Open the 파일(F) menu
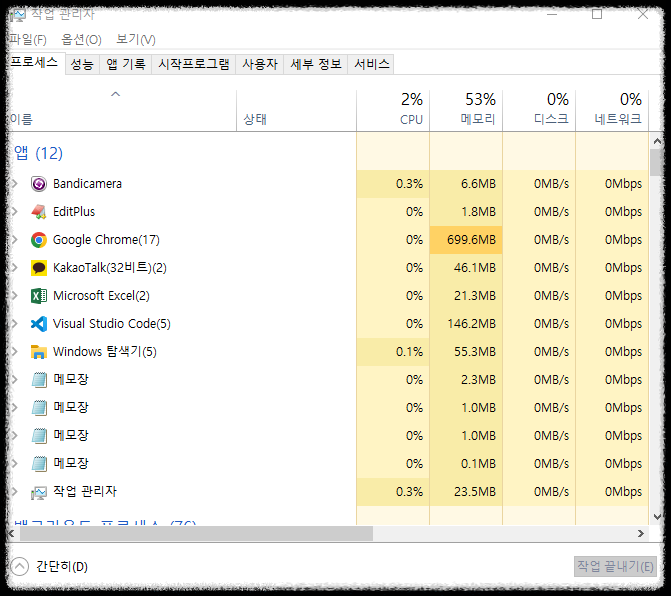 point(28,40)
